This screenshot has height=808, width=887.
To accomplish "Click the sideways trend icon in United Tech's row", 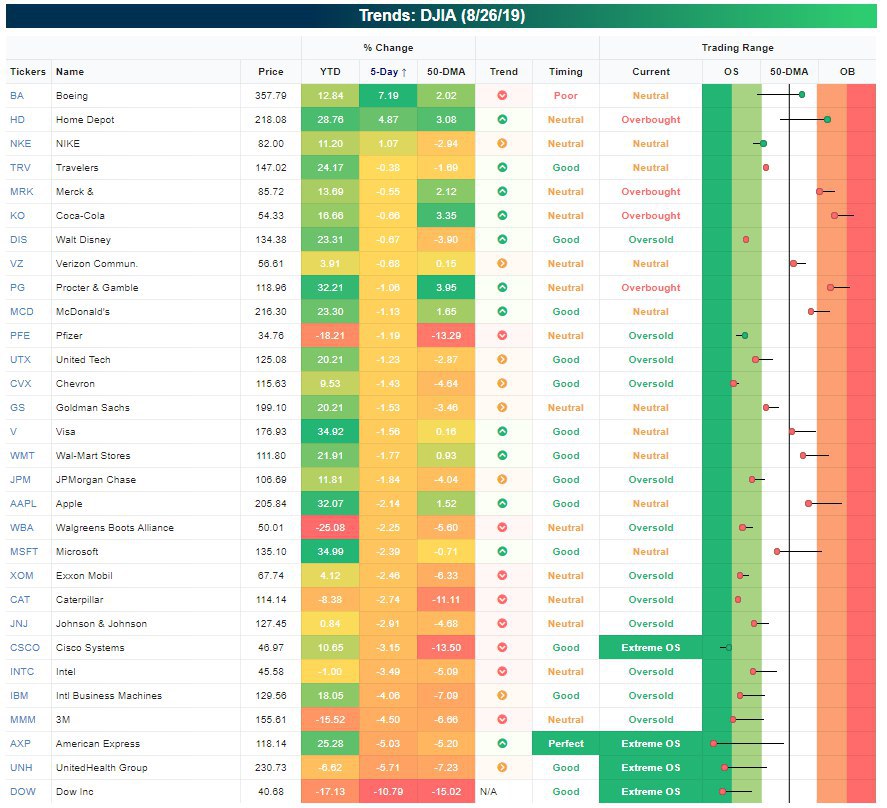I will tap(502, 359).
